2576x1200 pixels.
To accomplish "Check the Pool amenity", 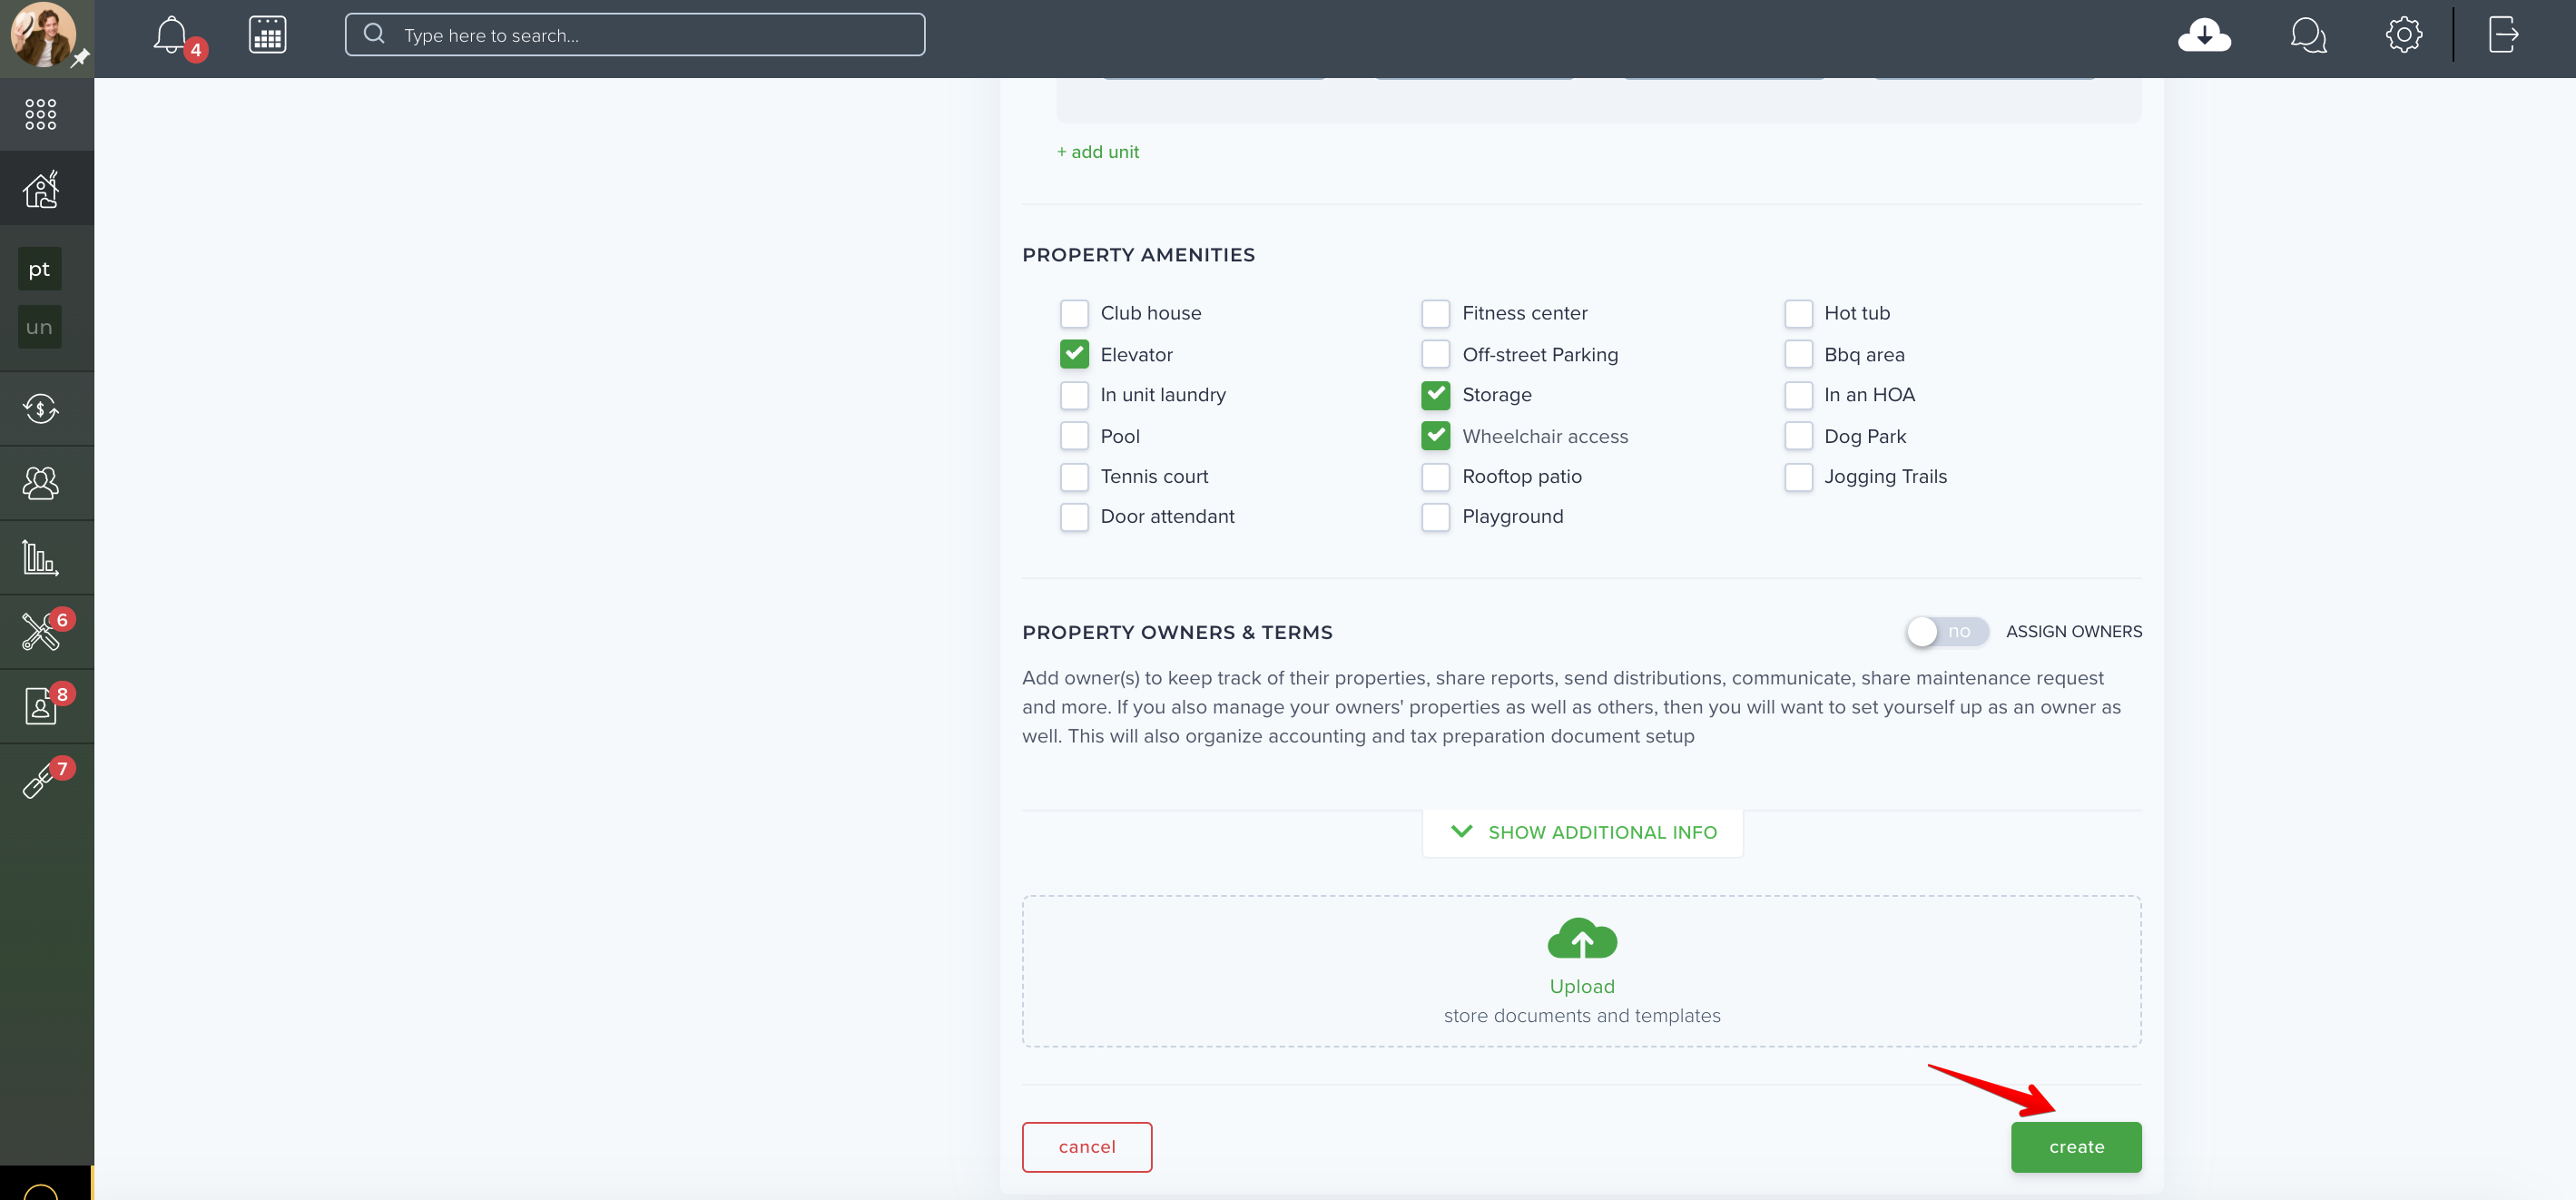I will click(x=1074, y=436).
